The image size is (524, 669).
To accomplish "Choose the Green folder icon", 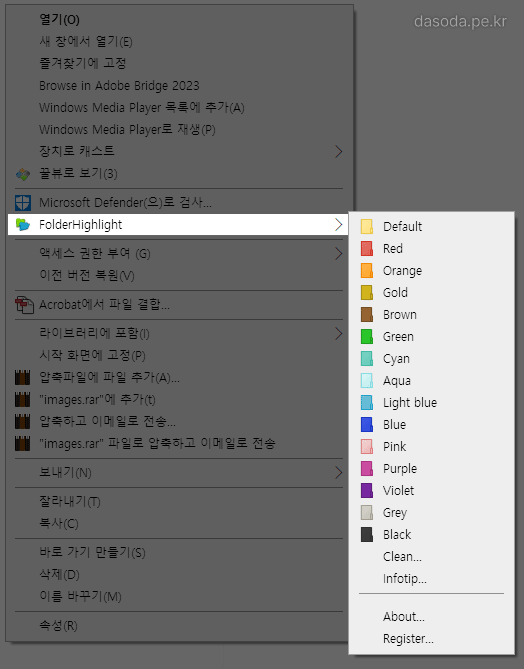I will (367, 337).
